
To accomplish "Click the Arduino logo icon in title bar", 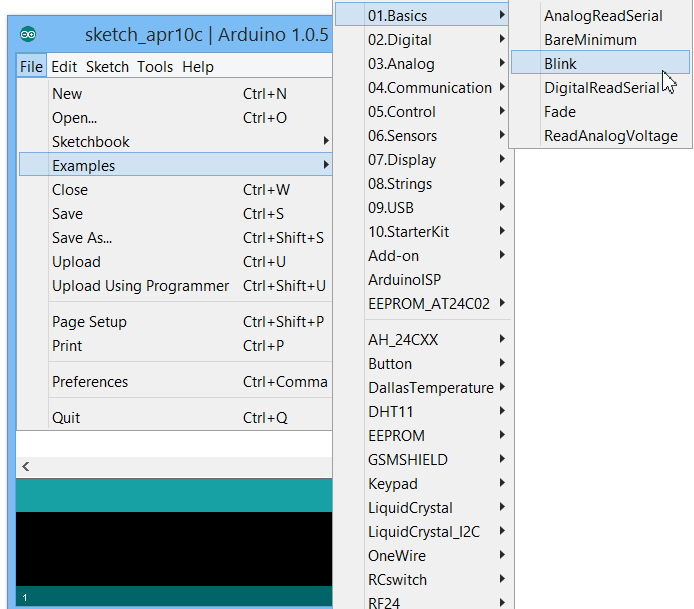I will pyautogui.click(x=28, y=35).
